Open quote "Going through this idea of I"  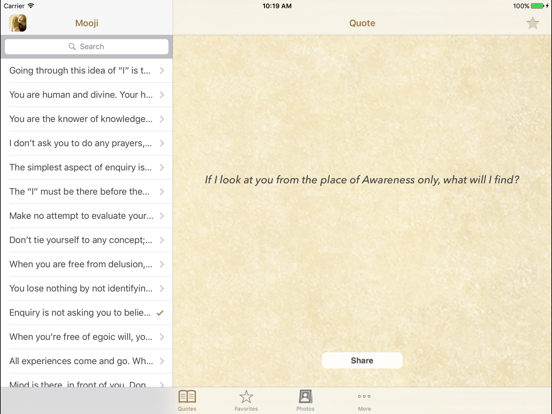click(x=87, y=71)
